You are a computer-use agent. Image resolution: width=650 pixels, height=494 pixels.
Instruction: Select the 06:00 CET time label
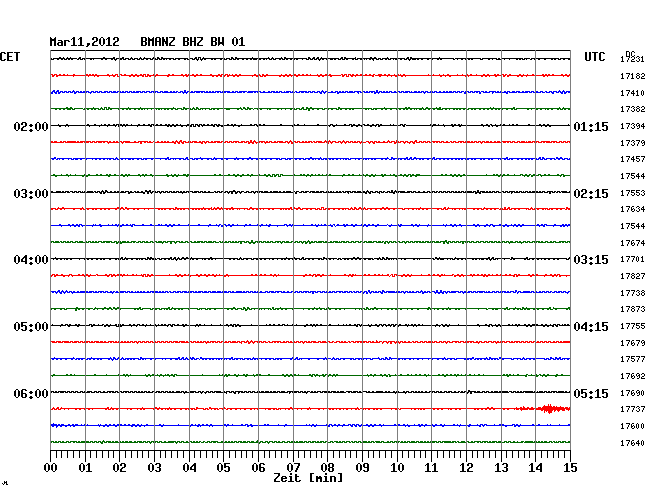click(31, 393)
